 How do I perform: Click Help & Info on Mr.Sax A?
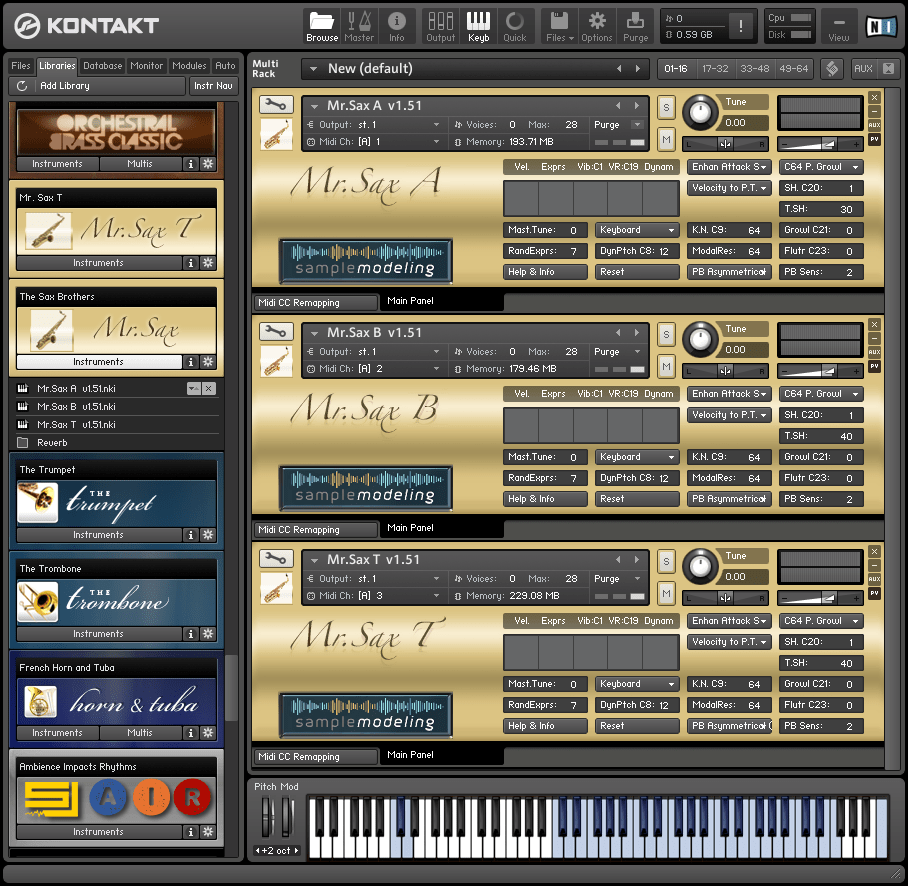point(545,272)
